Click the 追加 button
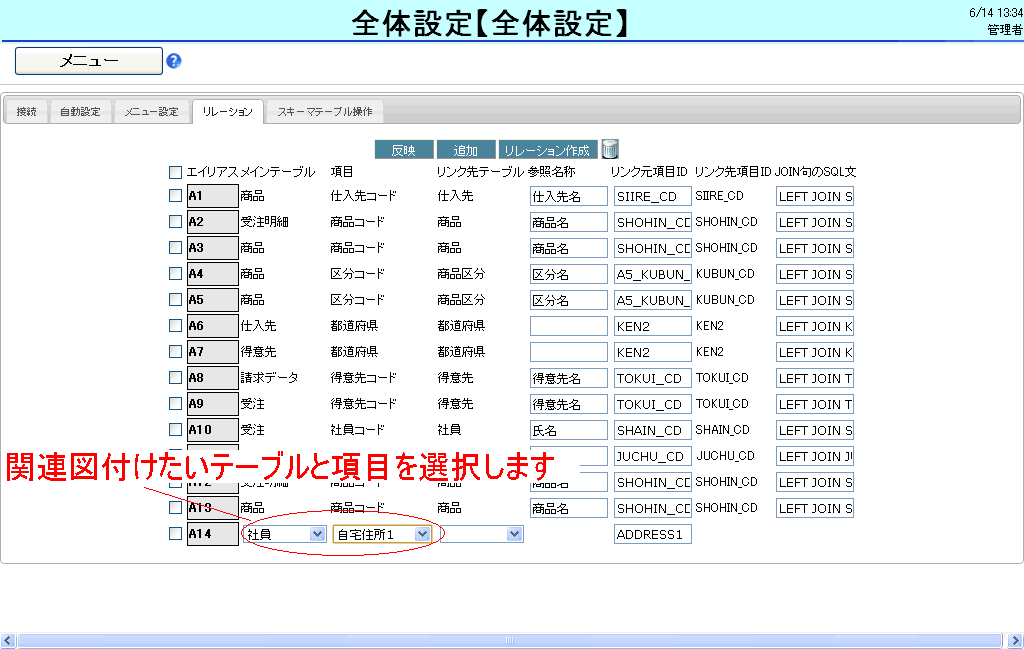 (x=465, y=150)
